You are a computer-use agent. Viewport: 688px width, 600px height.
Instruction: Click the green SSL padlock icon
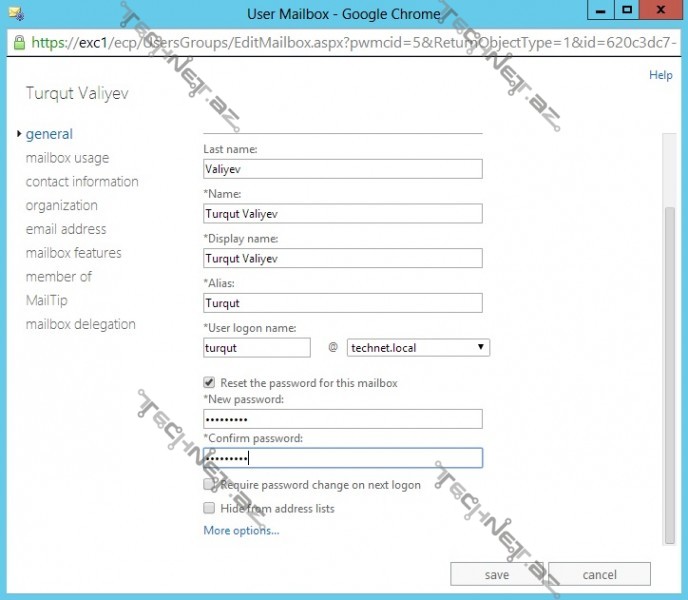click(x=19, y=43)
